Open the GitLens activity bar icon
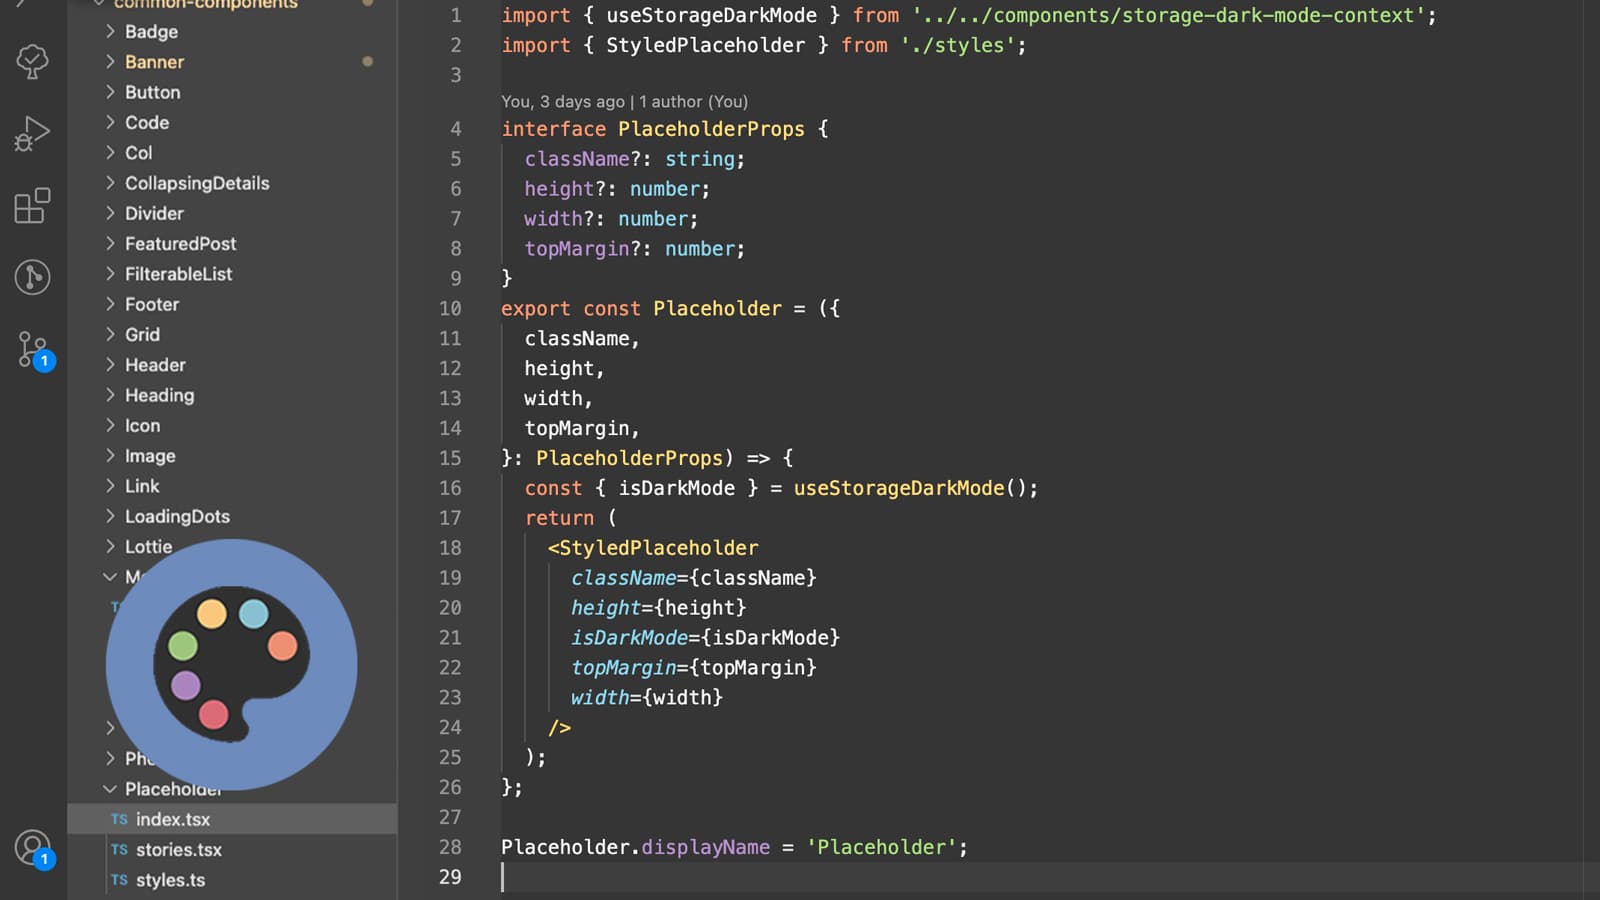1600x900 pixels. [32, 277]
